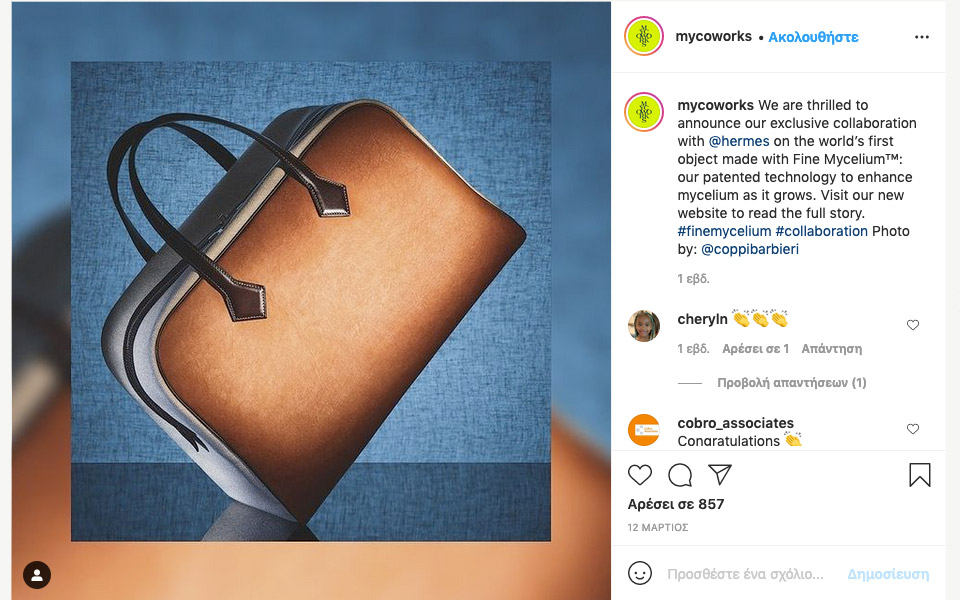Open cobro_associates orange avatar

tap(644, 430)
